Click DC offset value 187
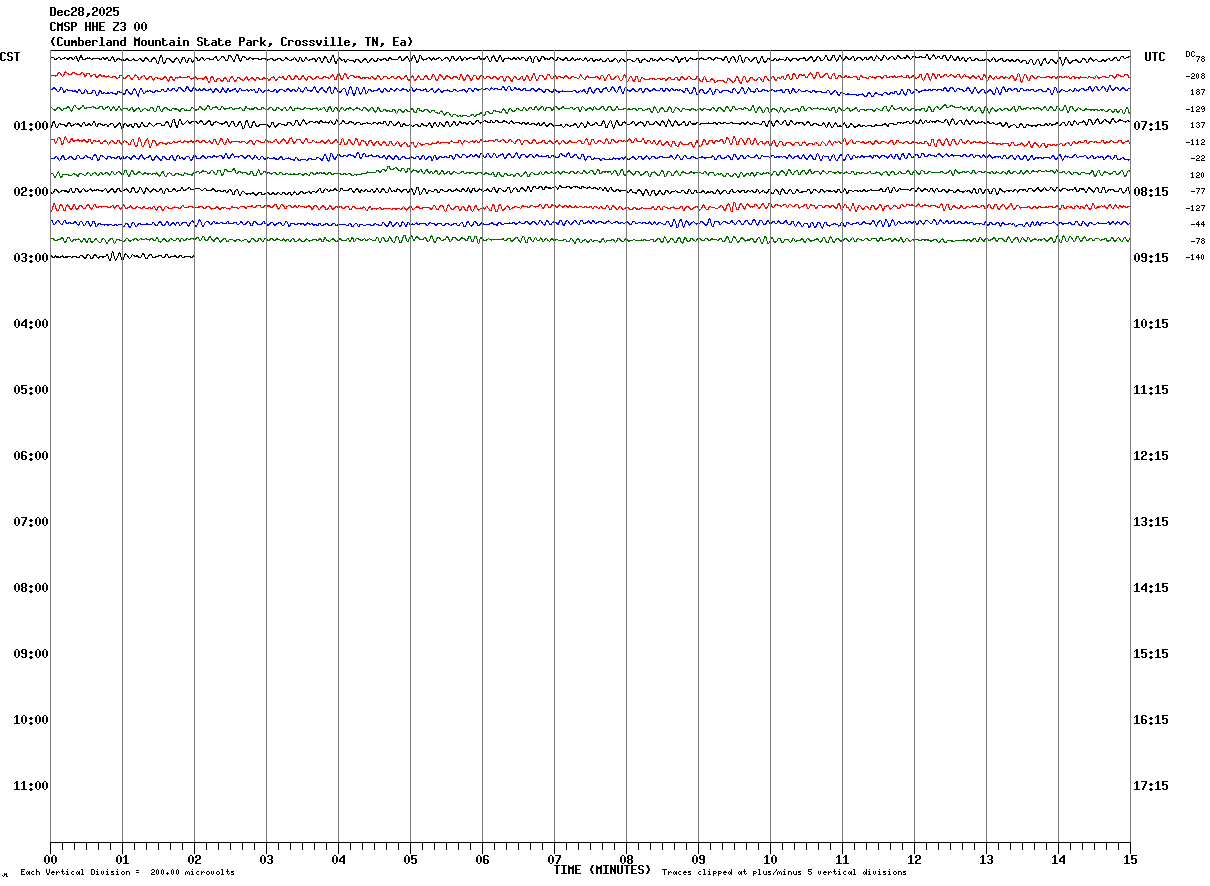1210x886 pixels. click(1197, 92)
